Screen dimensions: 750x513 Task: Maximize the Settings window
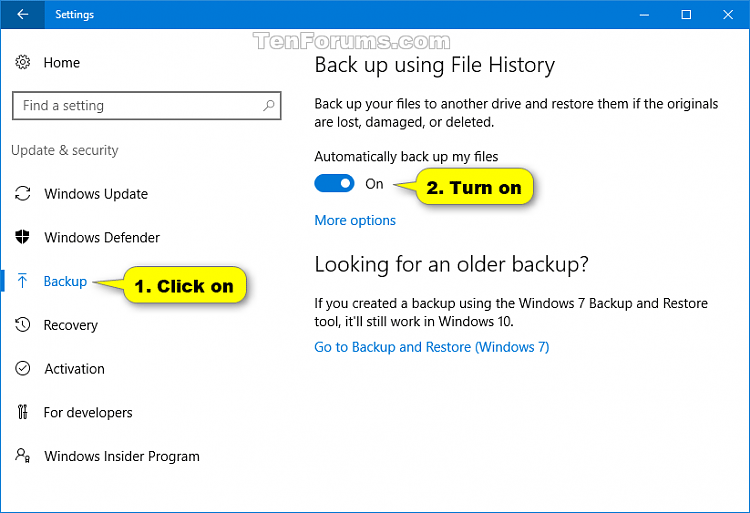(686, 15)
